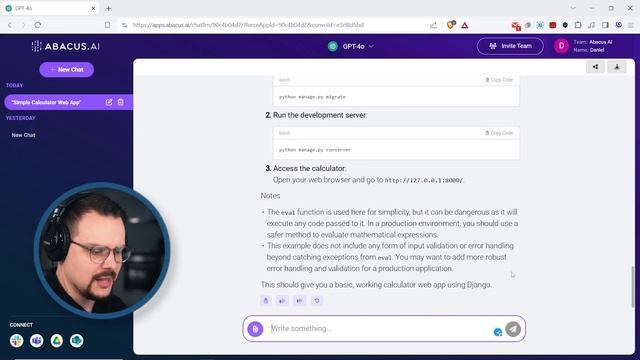640x360 pixels.
Task: Open the GPT-4o model dropdown
Action: click(351, 47)
